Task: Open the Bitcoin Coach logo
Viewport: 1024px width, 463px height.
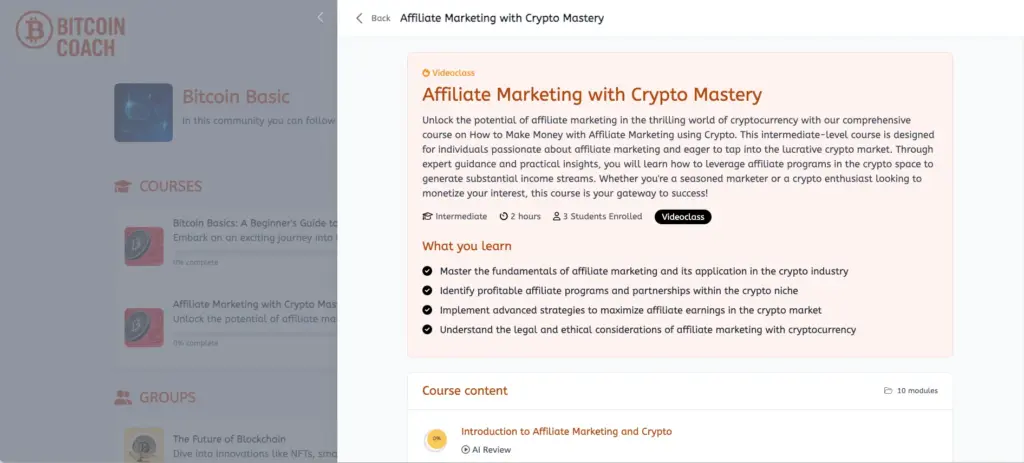Action: point(70,34)
